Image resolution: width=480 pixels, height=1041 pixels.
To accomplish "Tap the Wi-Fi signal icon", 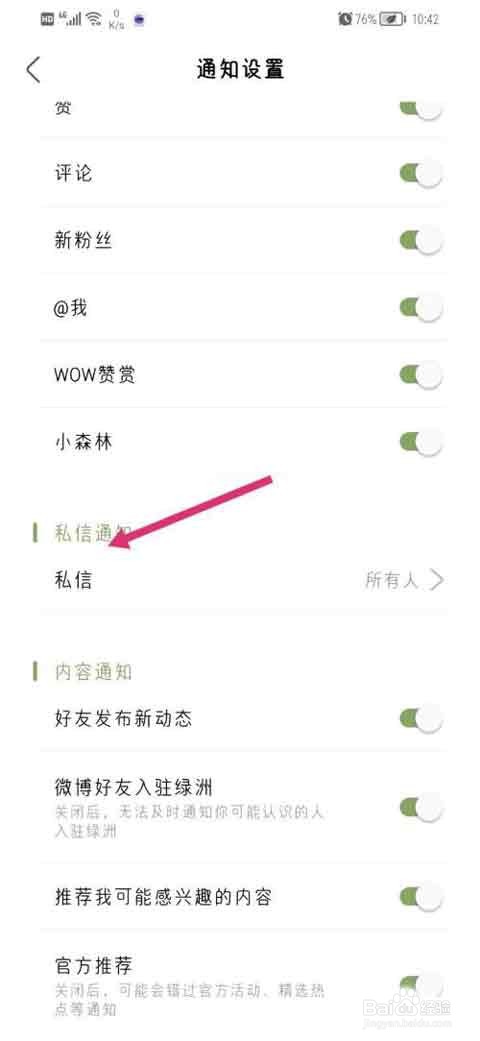I will click(92, 19).
